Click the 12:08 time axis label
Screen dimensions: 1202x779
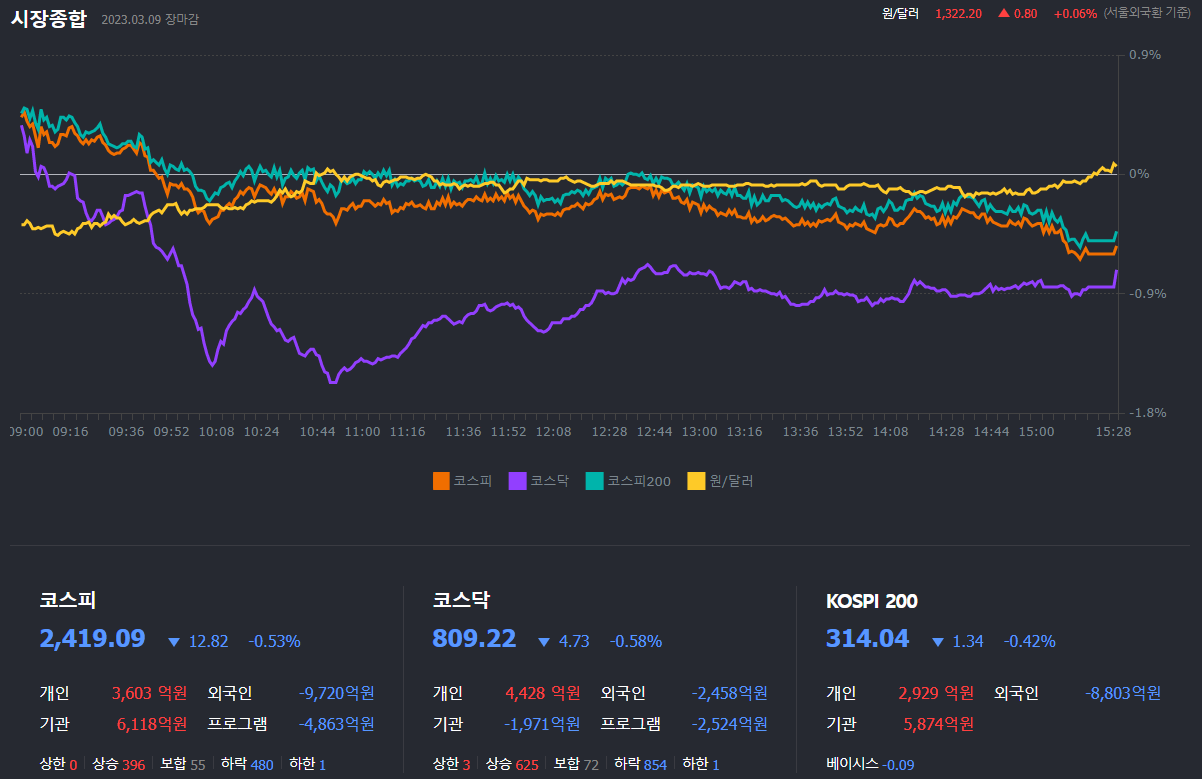(553, 431)
